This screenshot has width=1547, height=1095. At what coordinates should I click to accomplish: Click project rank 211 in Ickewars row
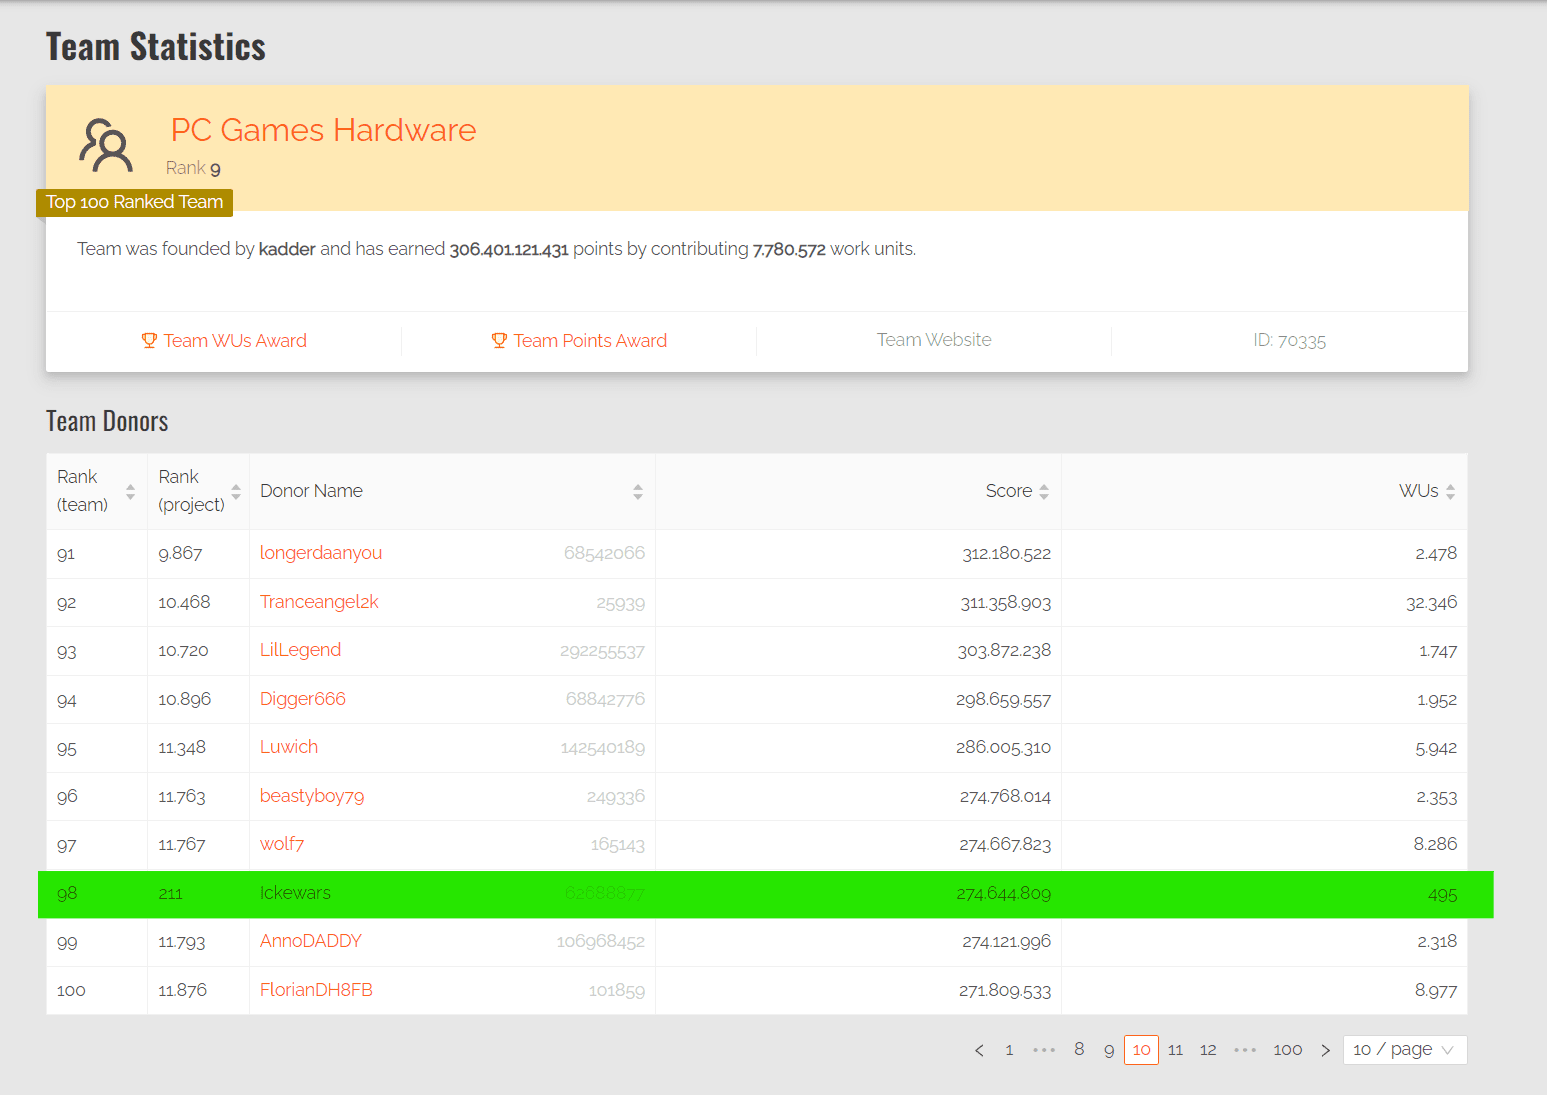click(x=170, y=893)
